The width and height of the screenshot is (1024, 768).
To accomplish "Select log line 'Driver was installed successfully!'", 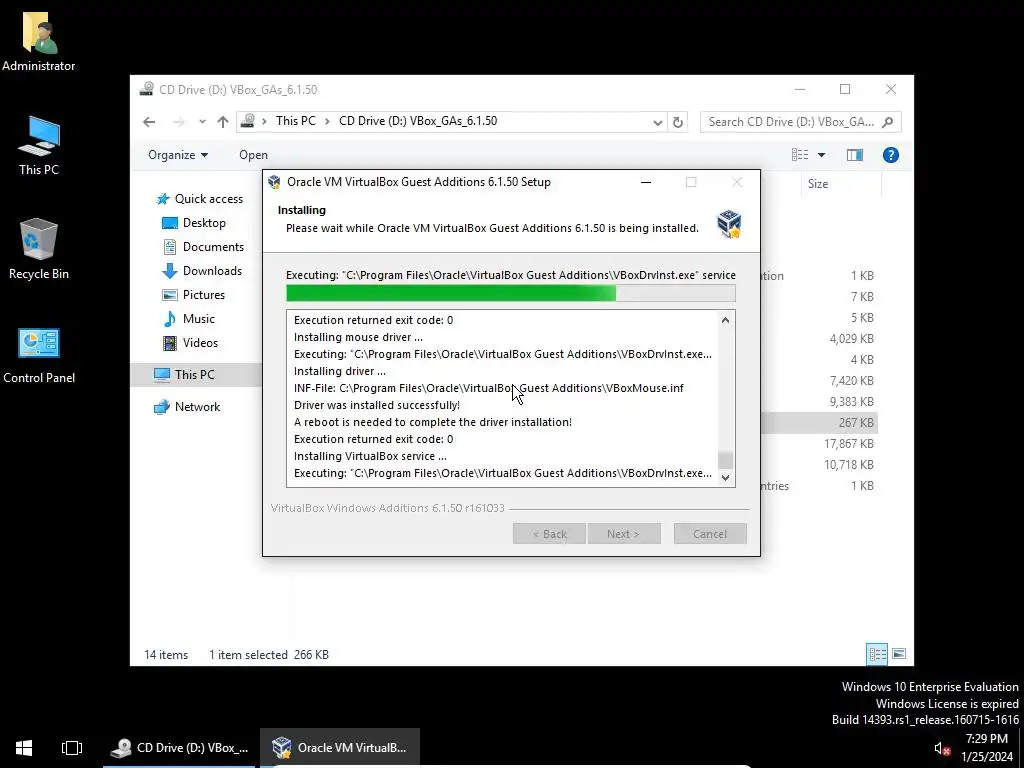I will pos(377,405).
